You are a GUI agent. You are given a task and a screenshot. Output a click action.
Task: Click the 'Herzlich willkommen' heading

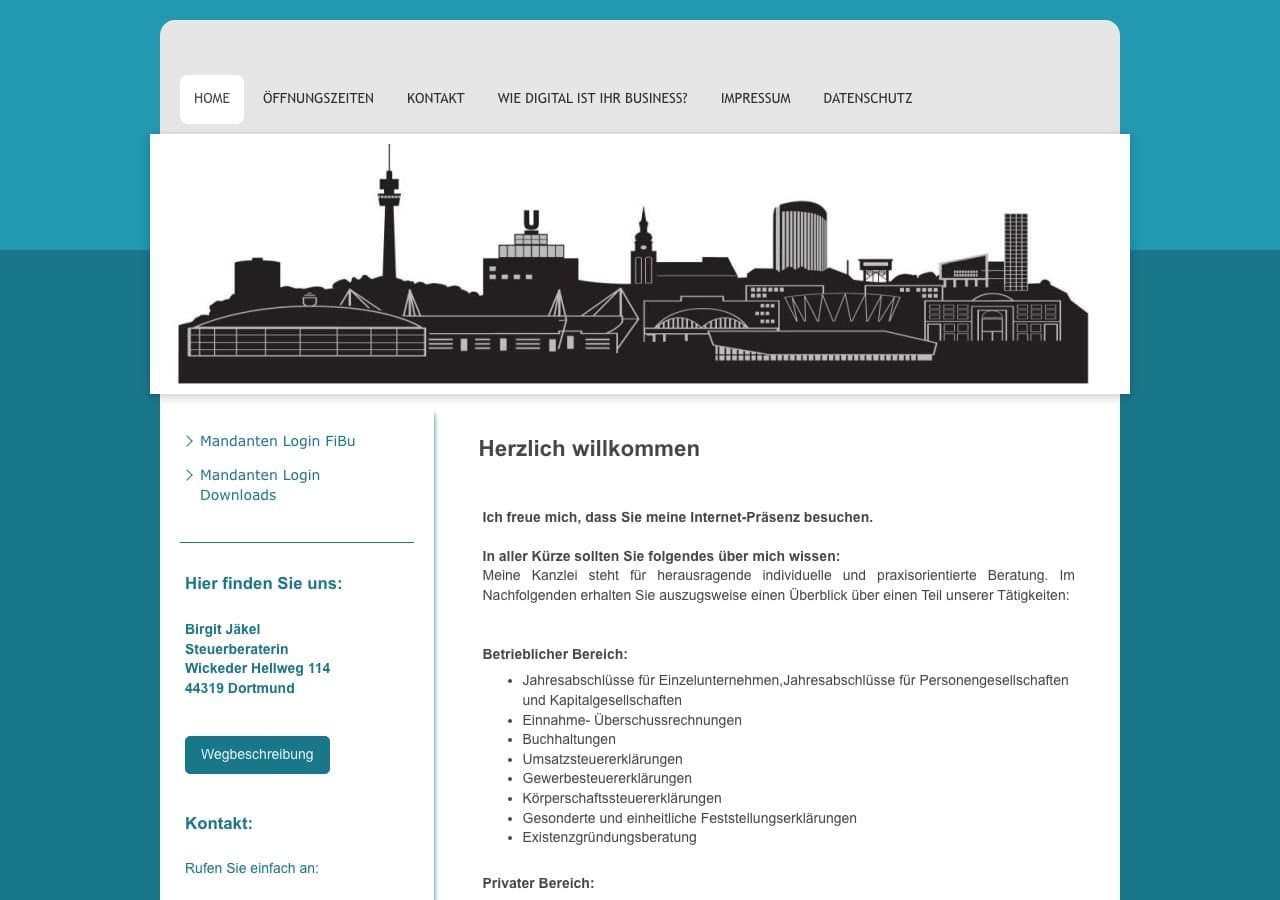(588, 449)
